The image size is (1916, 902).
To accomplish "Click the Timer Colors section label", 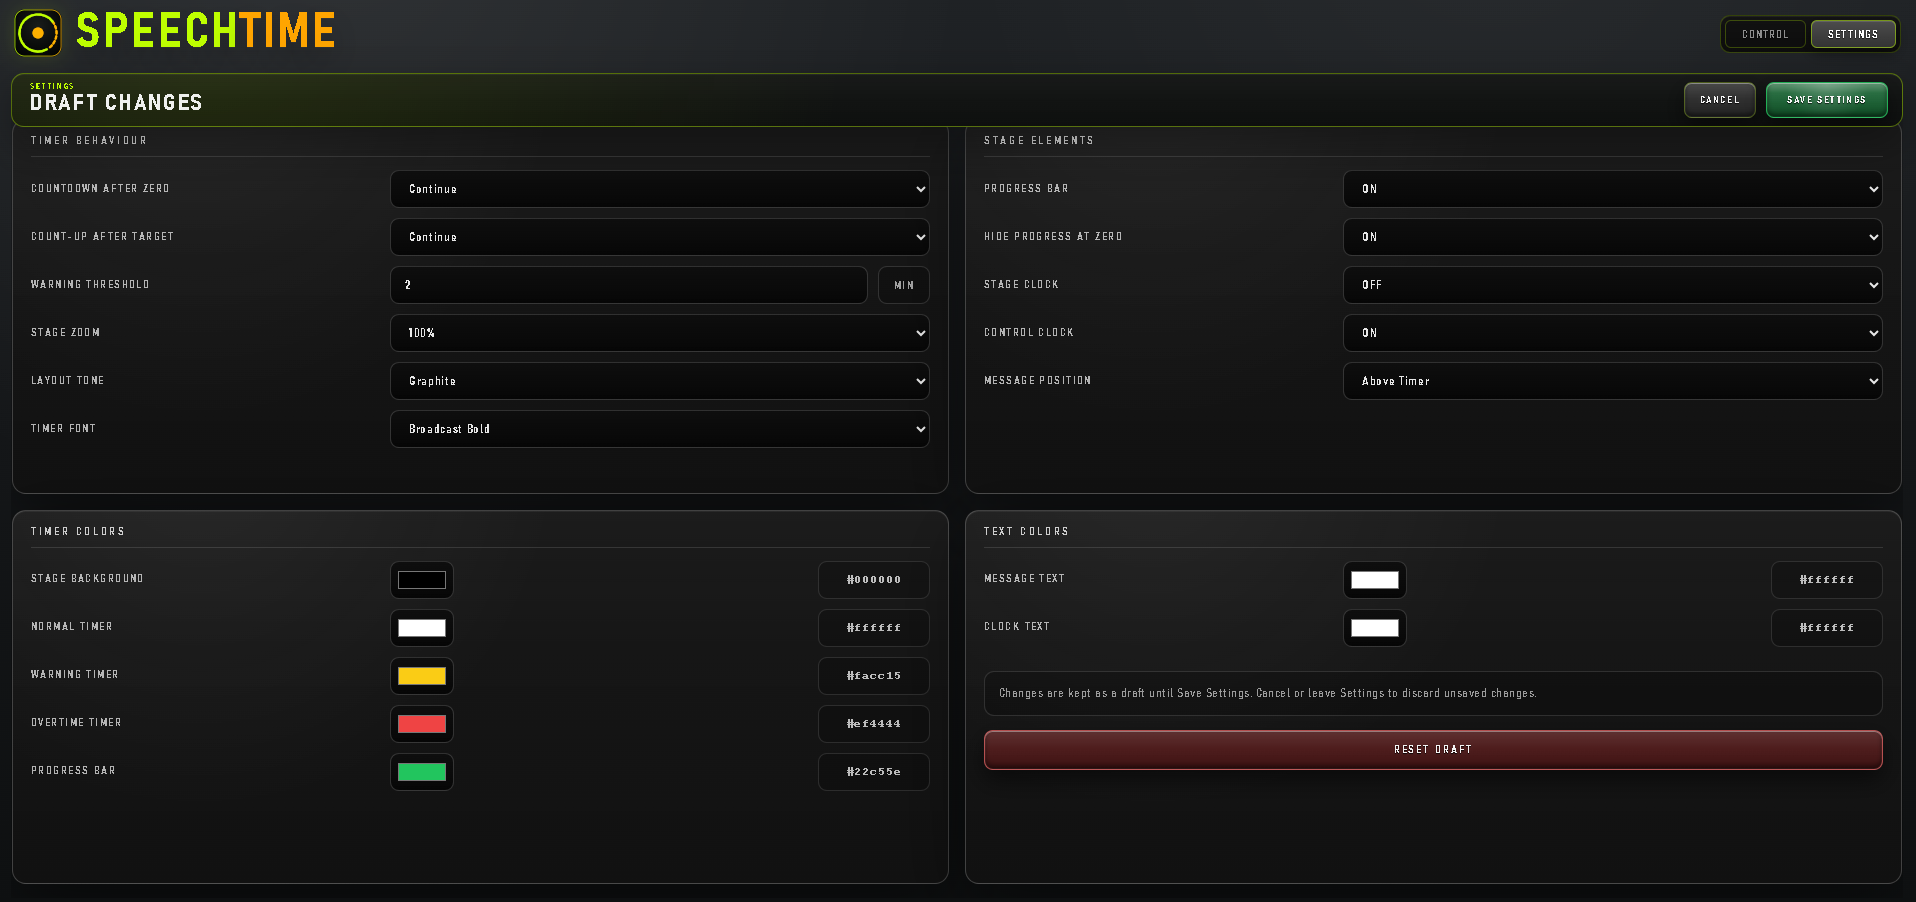I will pyautogui.click(x=78, y=532).
